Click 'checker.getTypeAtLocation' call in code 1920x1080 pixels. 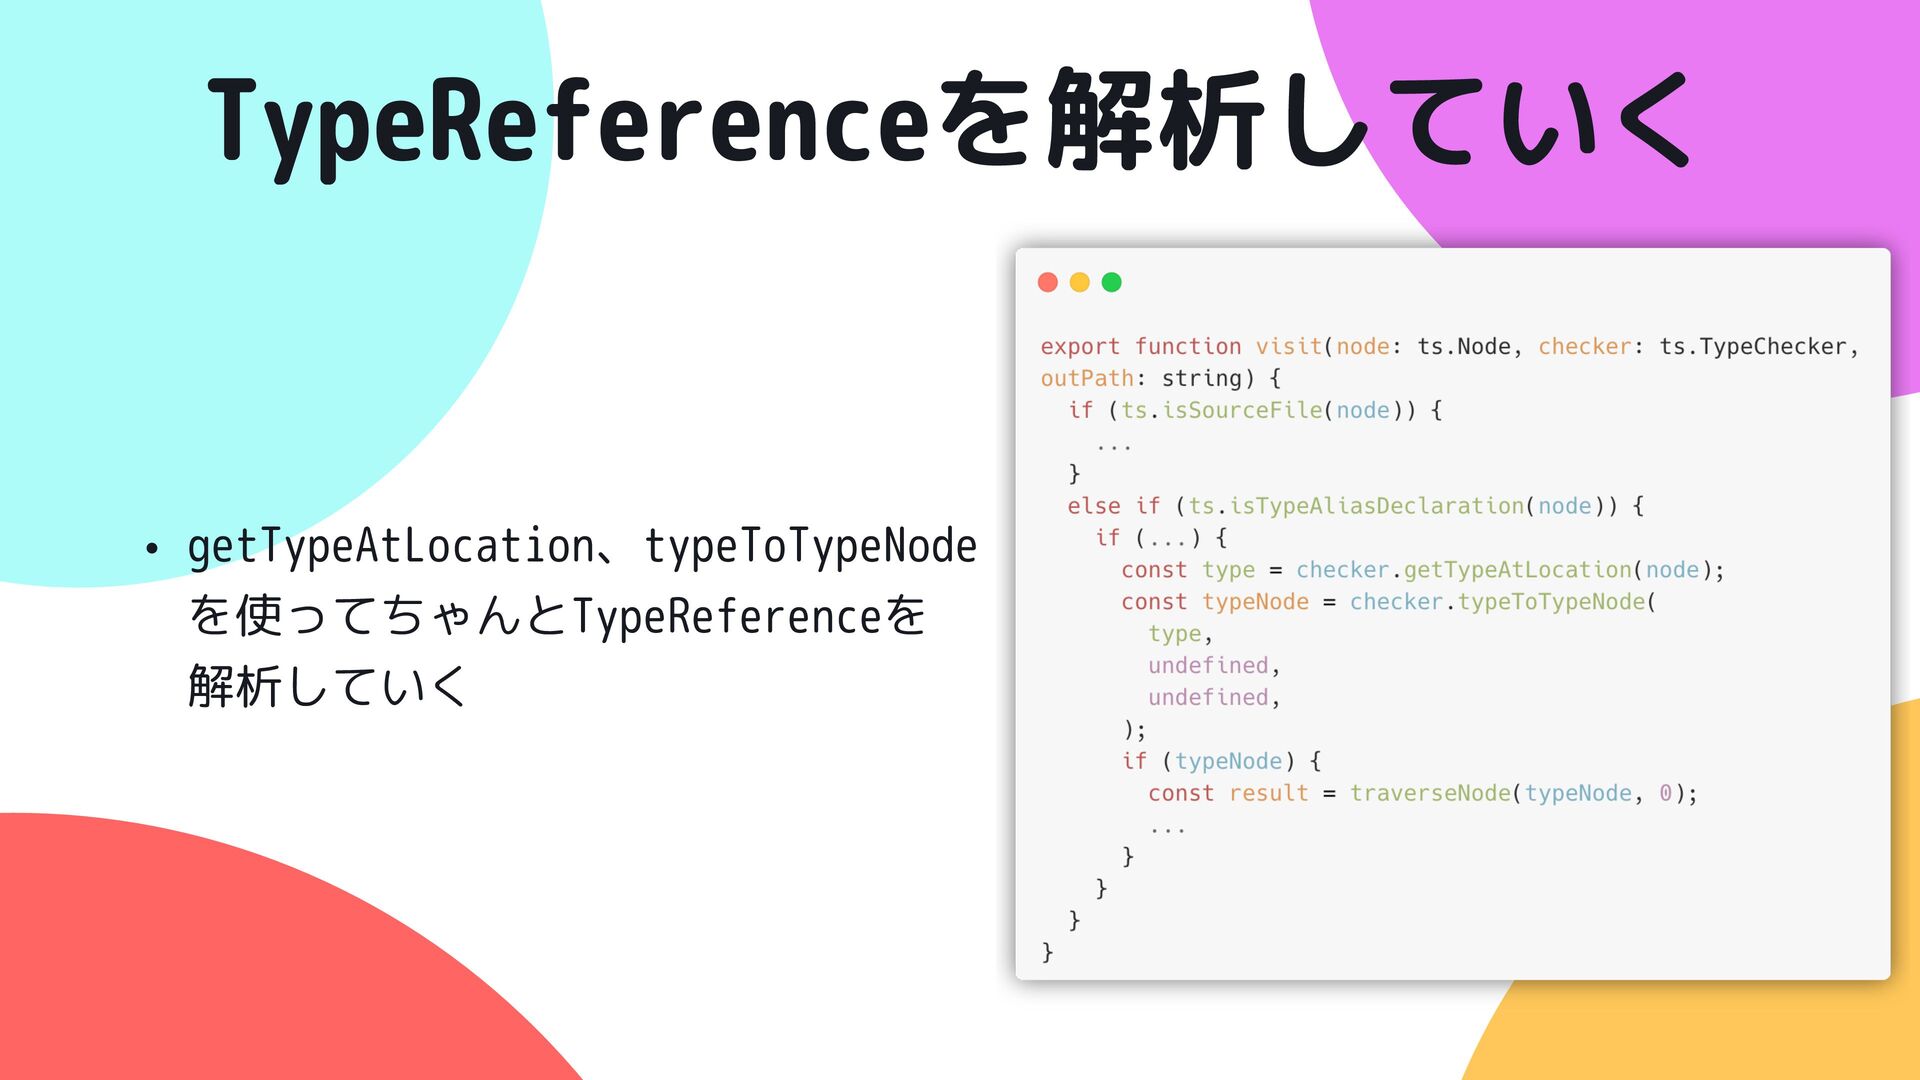(x=1463, y=570)
